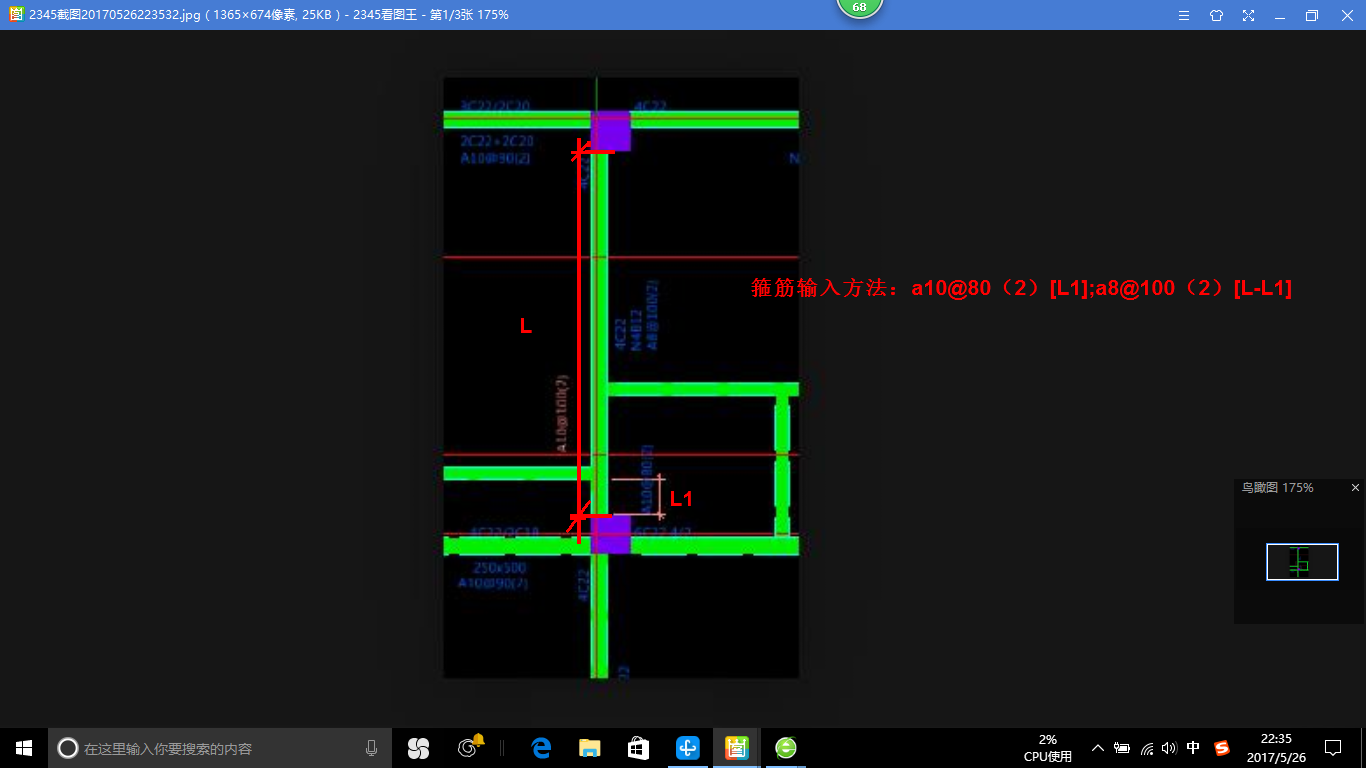Open File Explorer from taskbar
Image resolution: width=1366 pixels, height=768 pixels.
(590, 748)
